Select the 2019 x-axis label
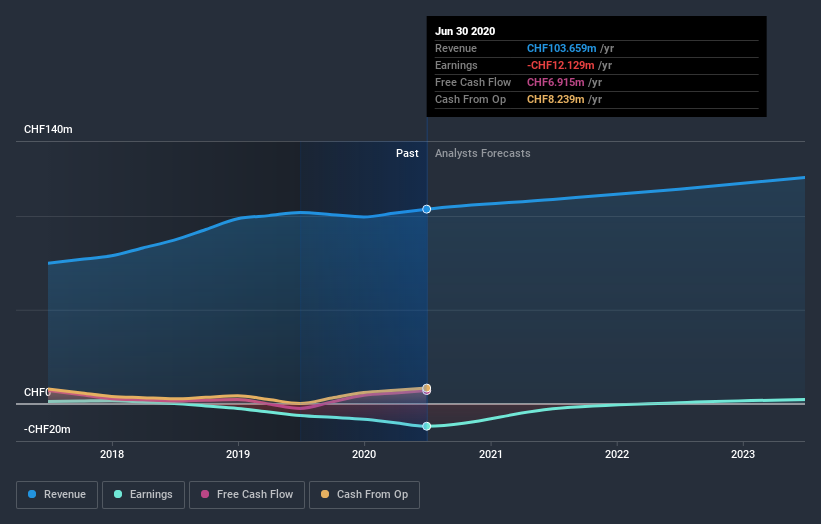Viewport: 821px width, 524px height. 238,454
